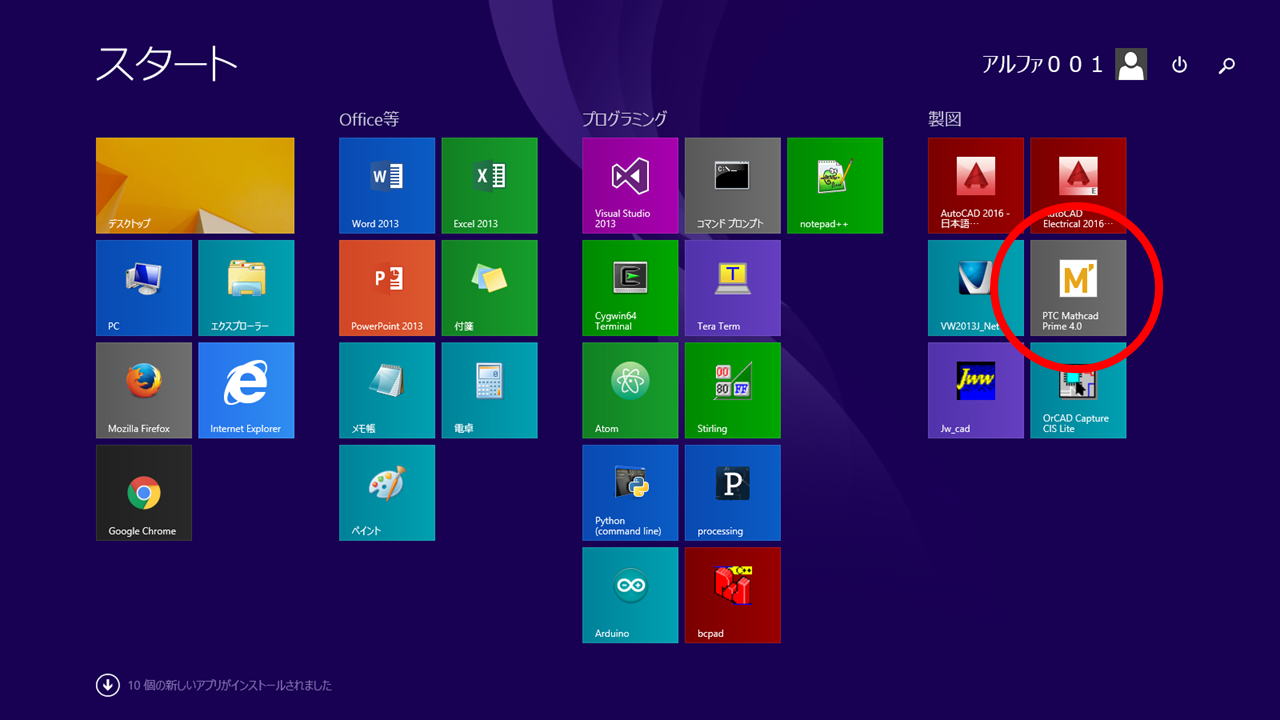The image size is (1280, 720).
Task: Select the プログラミング group heading
Action: pos(624,119)
